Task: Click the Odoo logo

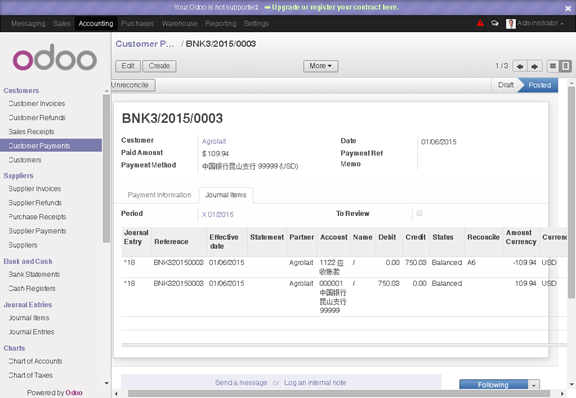Action: click(x=55, y=58)
